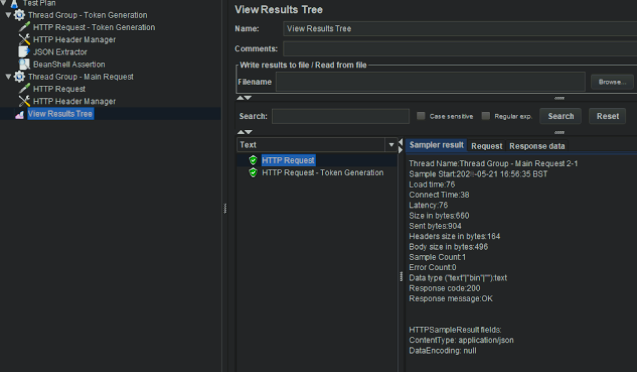The height and width of the screenshot is (372, 637).
Task: Click the Browse... button
Action: [612, 82]
